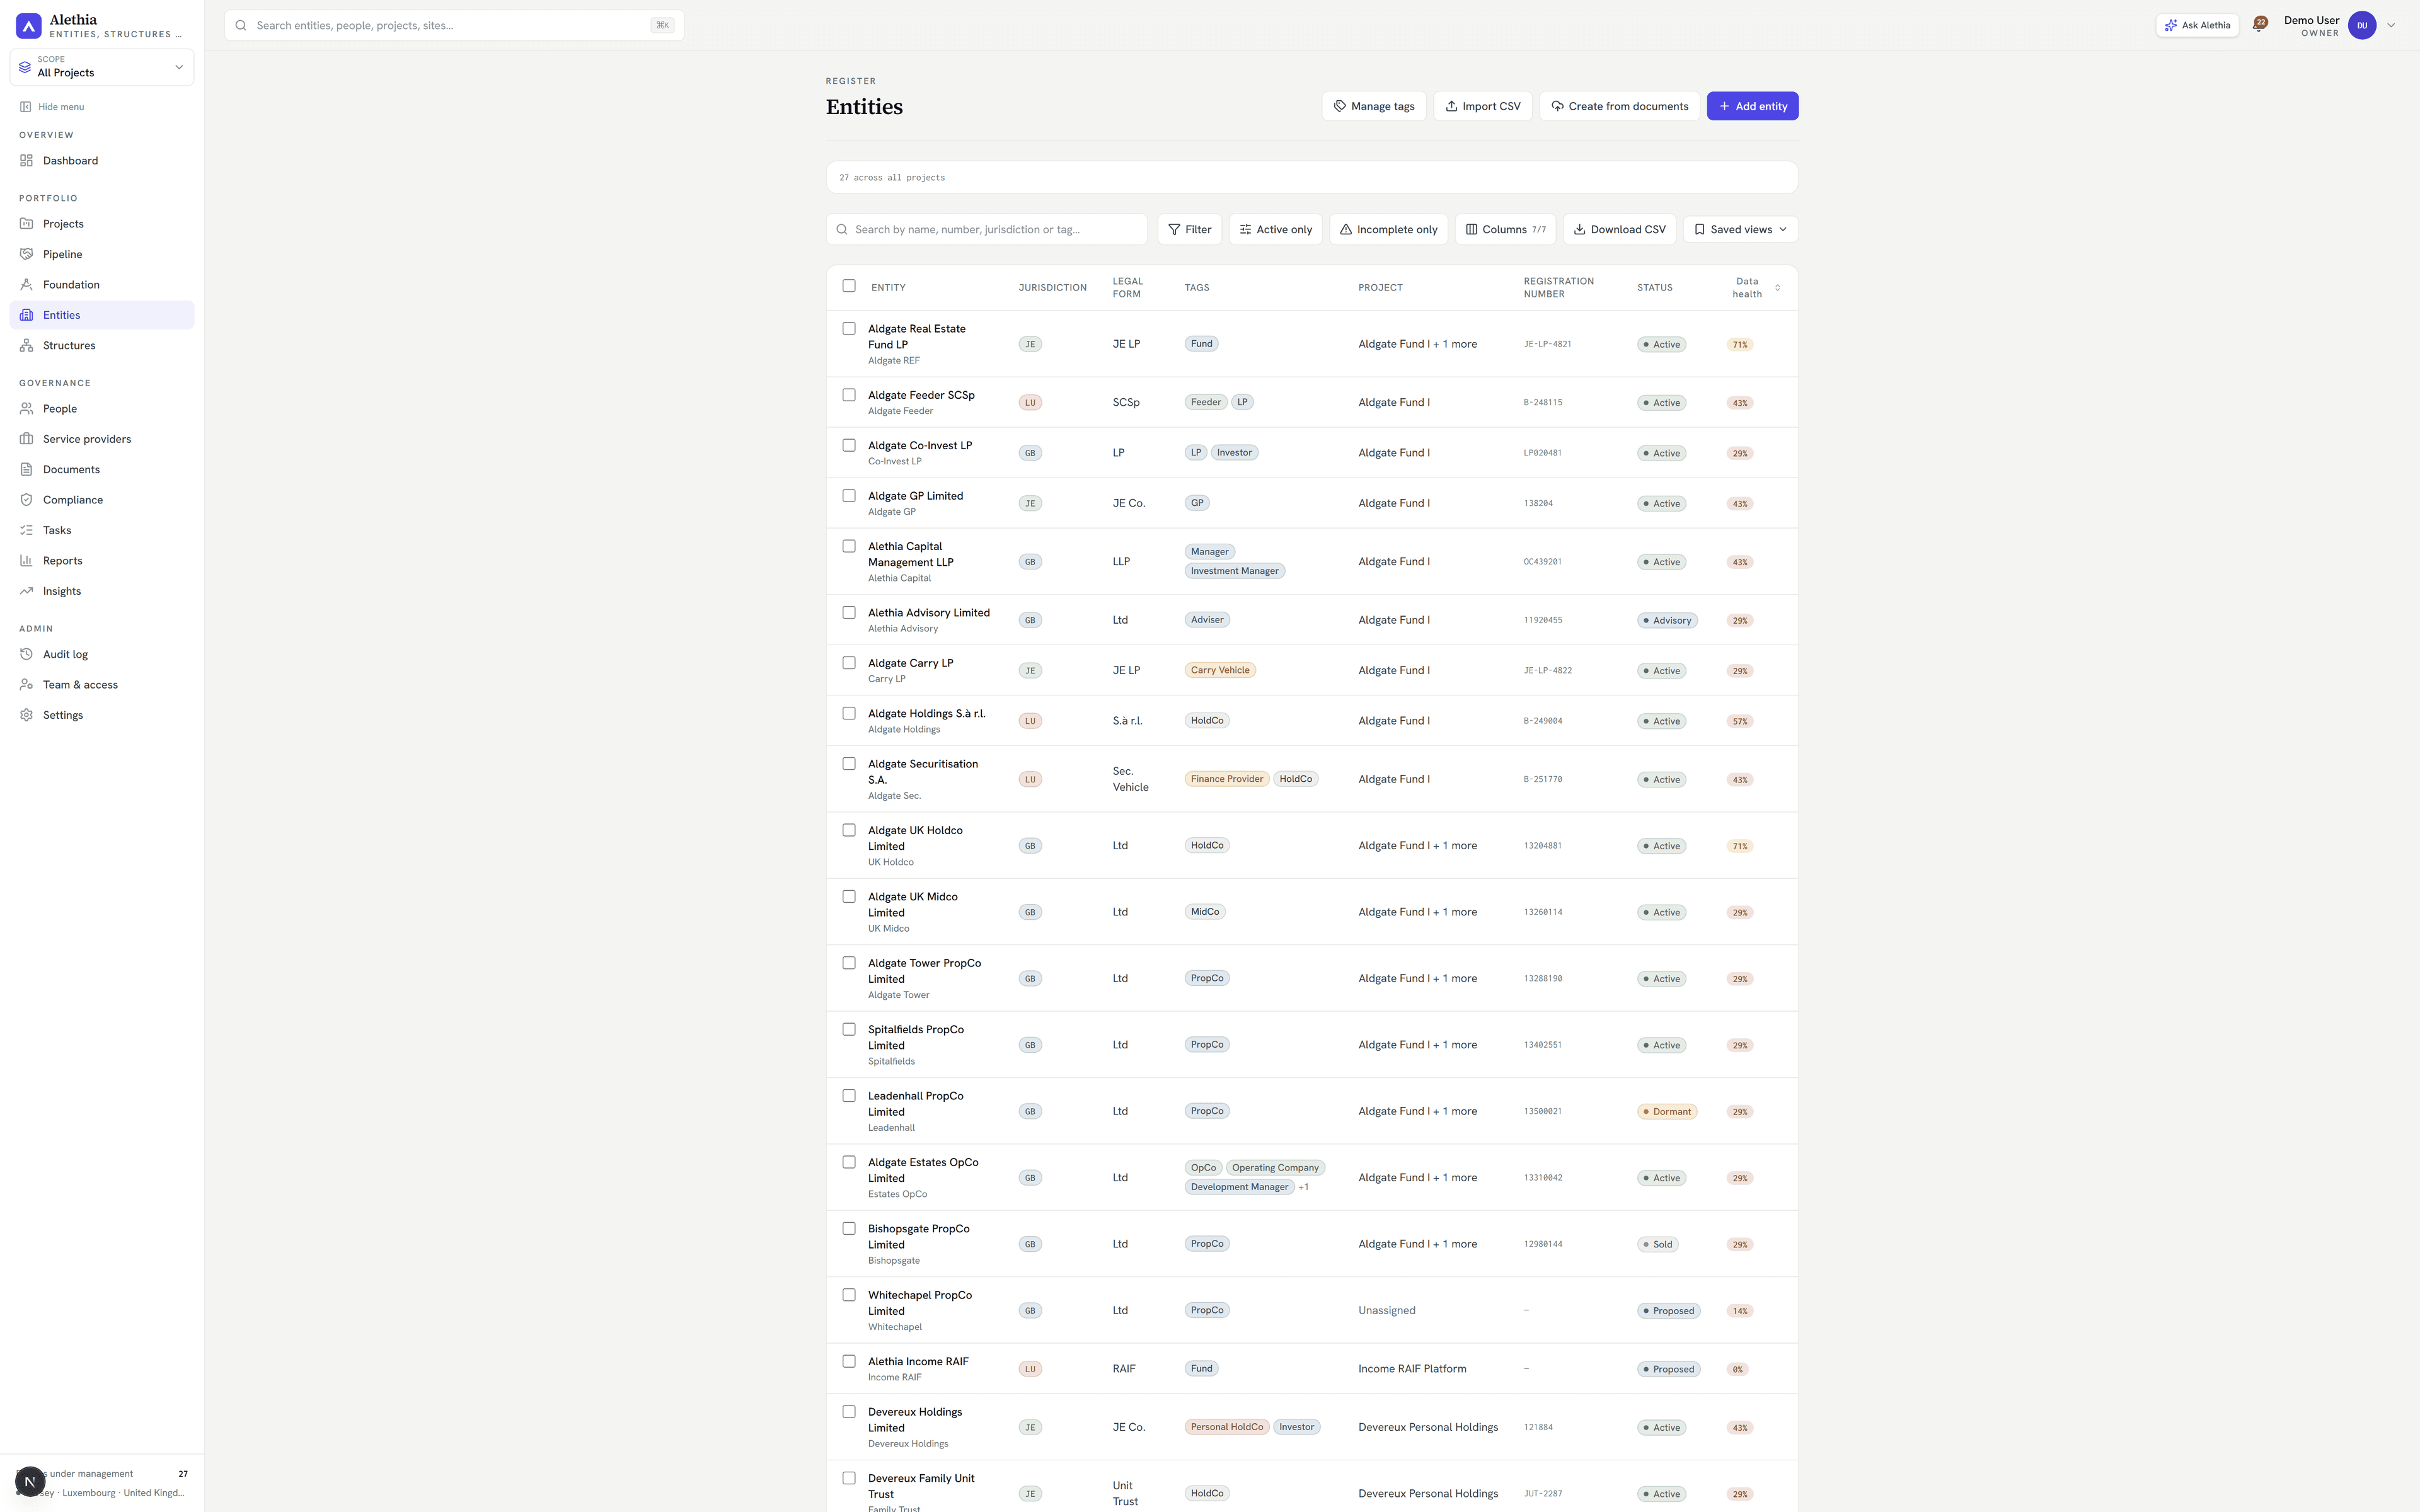
Task: Open the notifications bell icon
Action: tap(2258, 25)
